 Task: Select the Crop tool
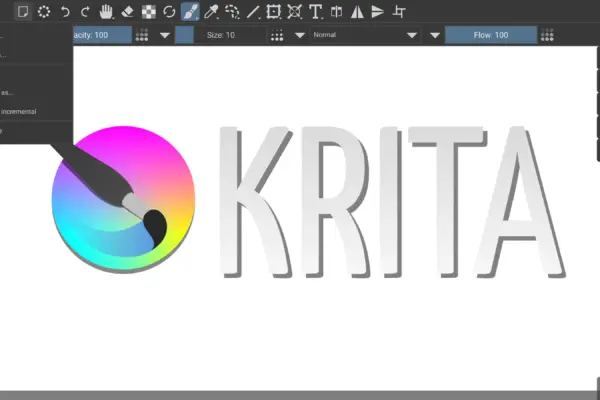coord(399,12)
